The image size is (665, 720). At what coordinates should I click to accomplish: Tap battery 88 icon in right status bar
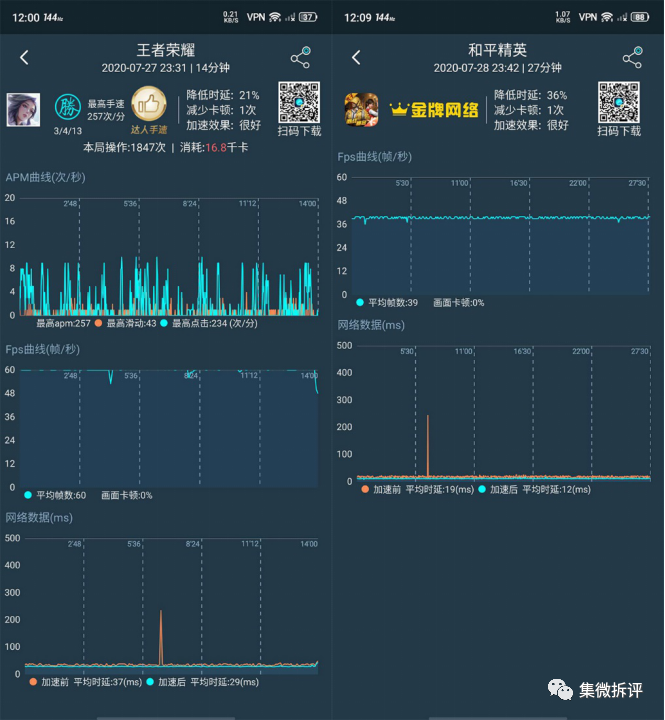coord(640,17)
